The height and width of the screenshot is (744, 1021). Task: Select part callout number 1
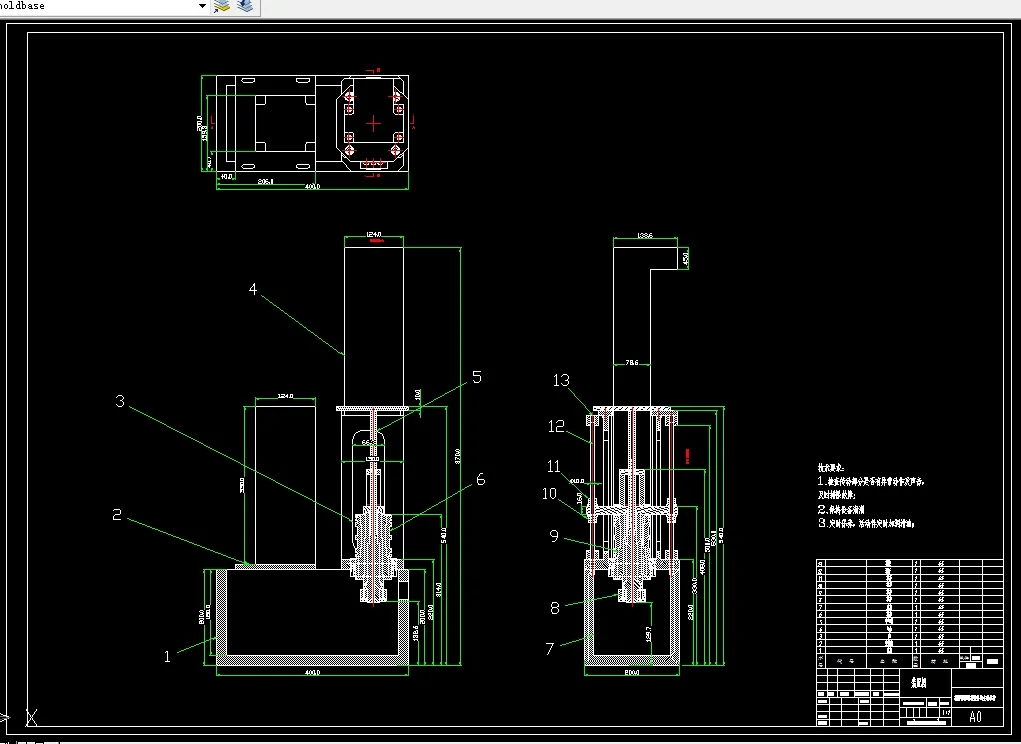pyautogui.click(x=167, y=657)
